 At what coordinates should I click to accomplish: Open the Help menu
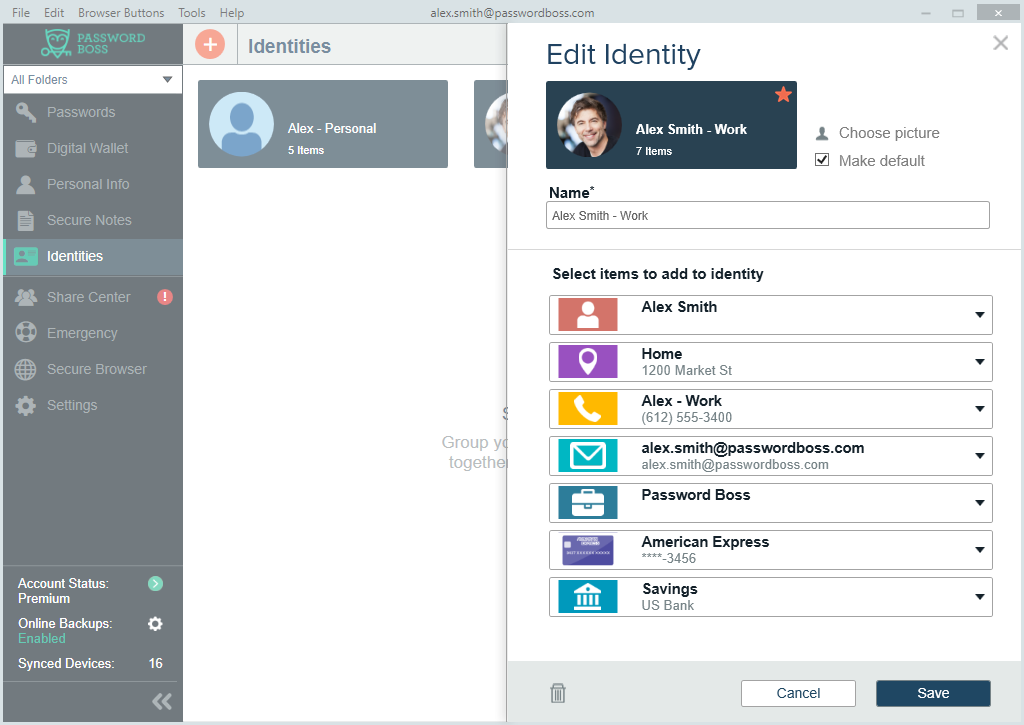click(x=232, y=12)
